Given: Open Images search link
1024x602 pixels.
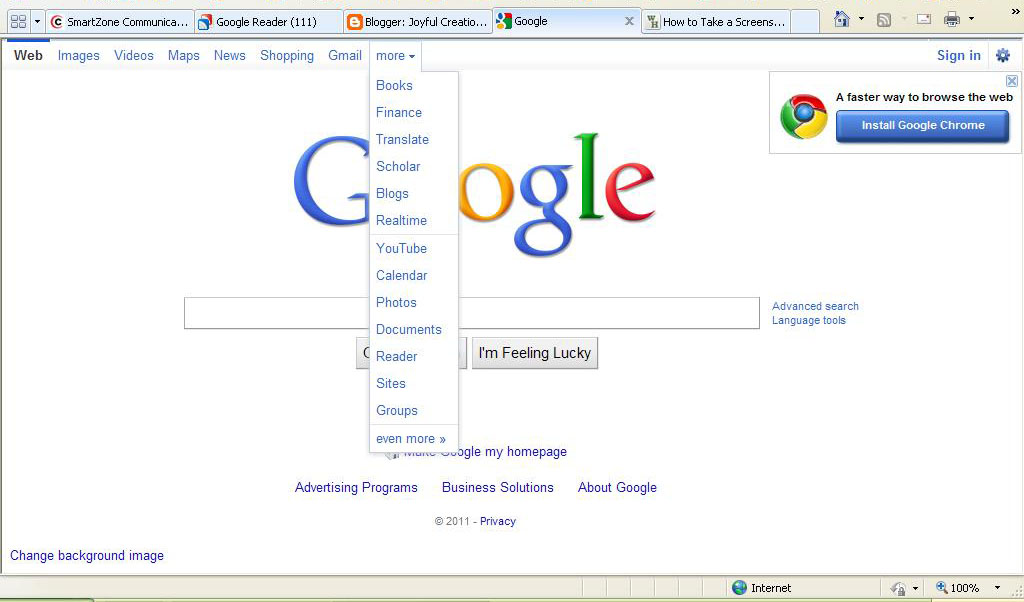Looking at the screenshot, I should pyautogui.click(x=78, y=55).
